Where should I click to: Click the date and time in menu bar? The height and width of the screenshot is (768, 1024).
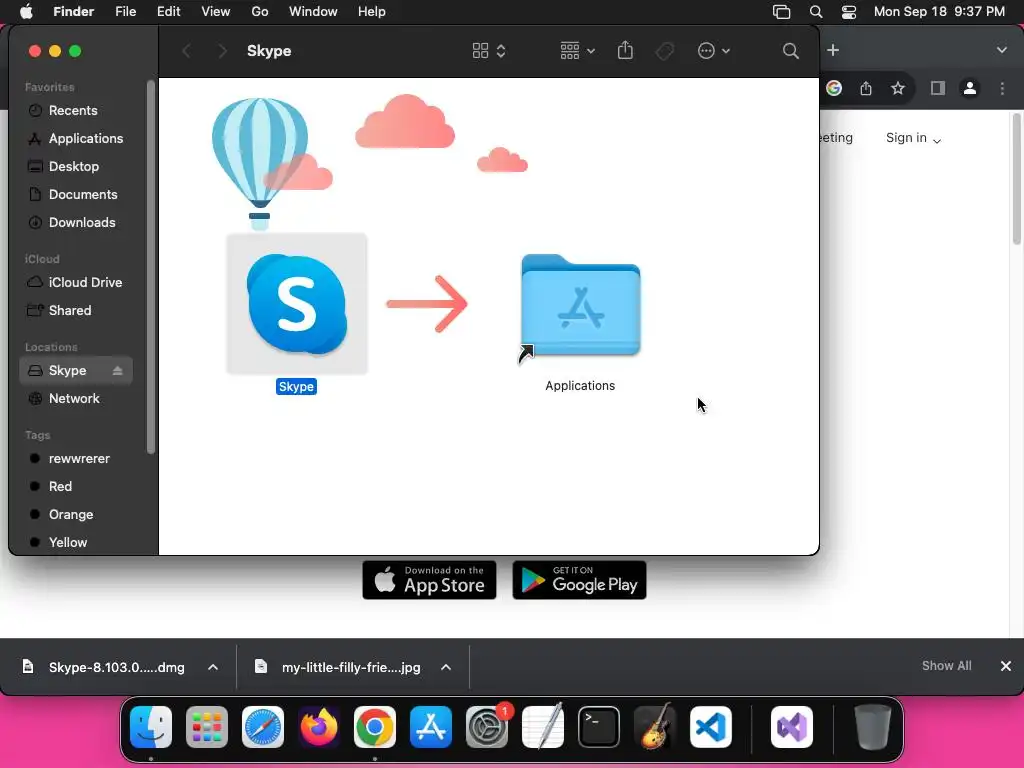pos(939,12)
